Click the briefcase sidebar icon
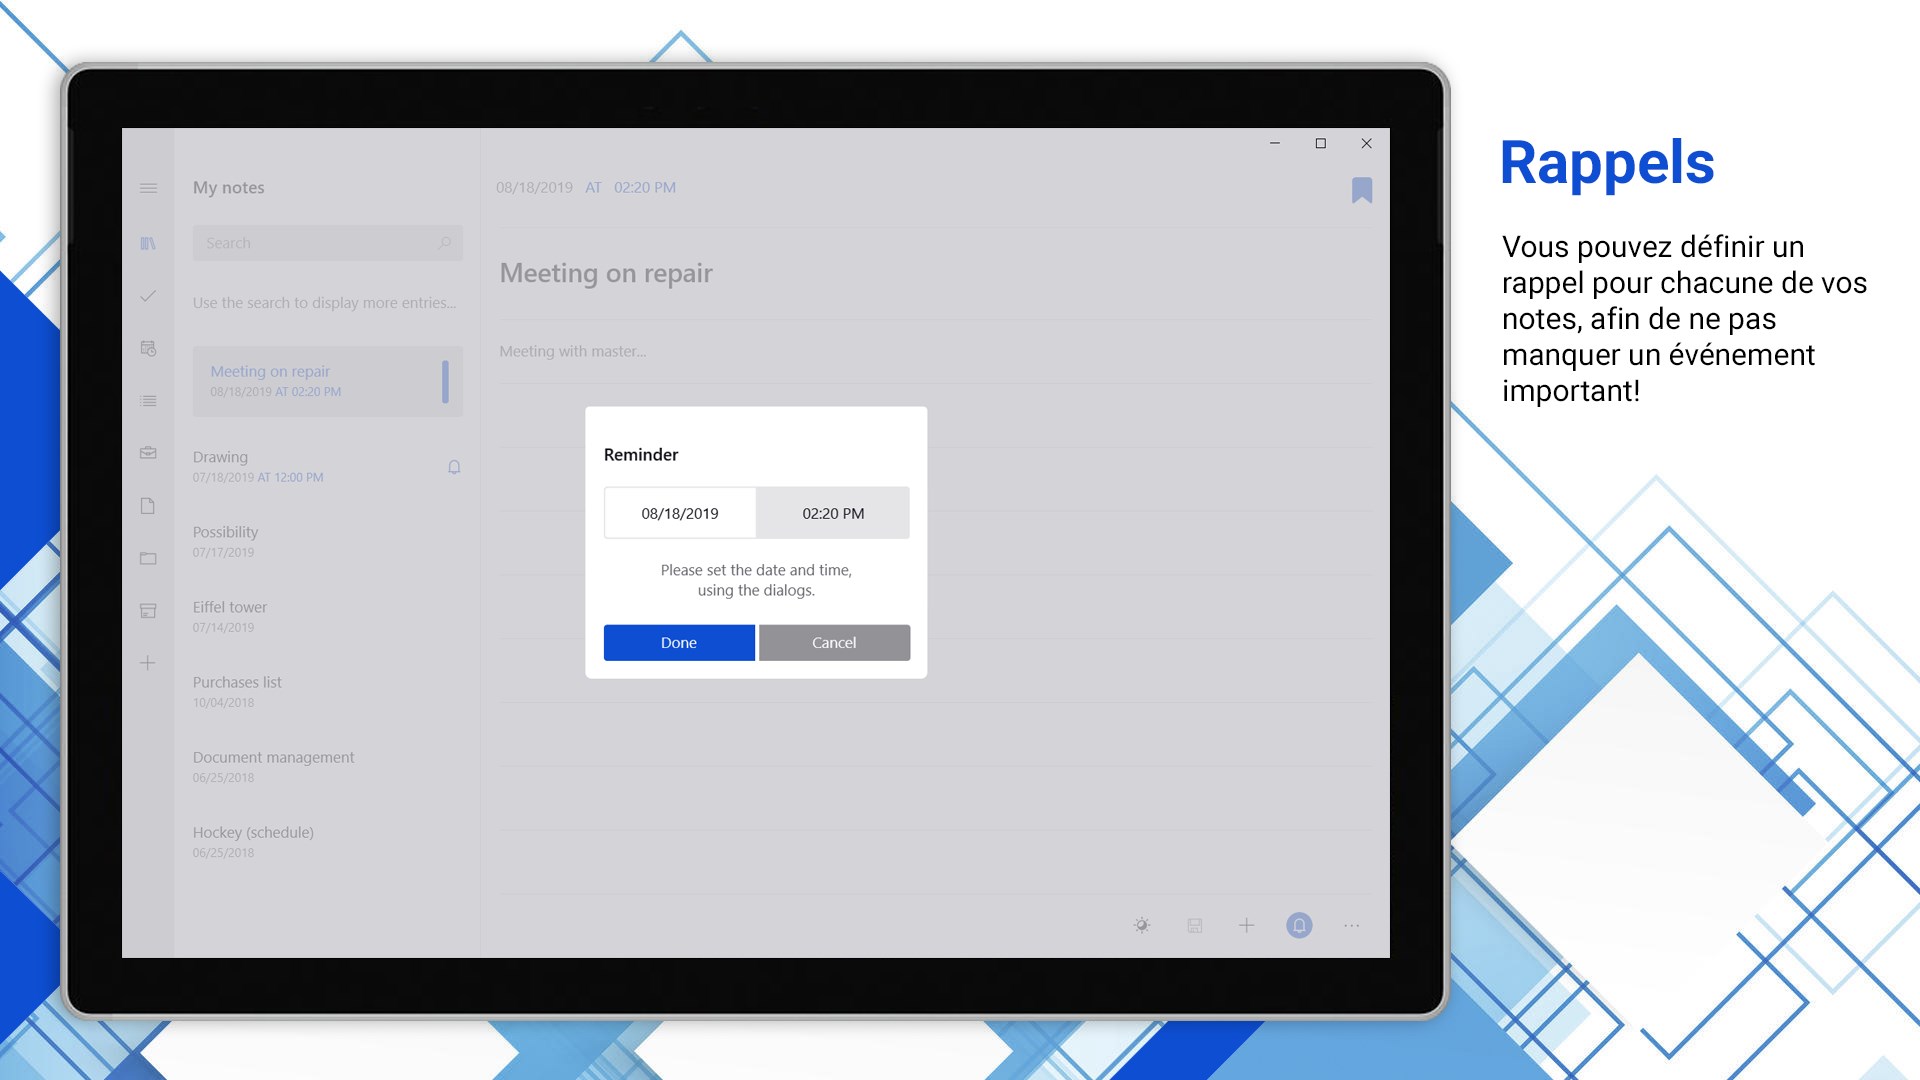The height and width of the screenshot is (1080, 1920). coord(148,453)
